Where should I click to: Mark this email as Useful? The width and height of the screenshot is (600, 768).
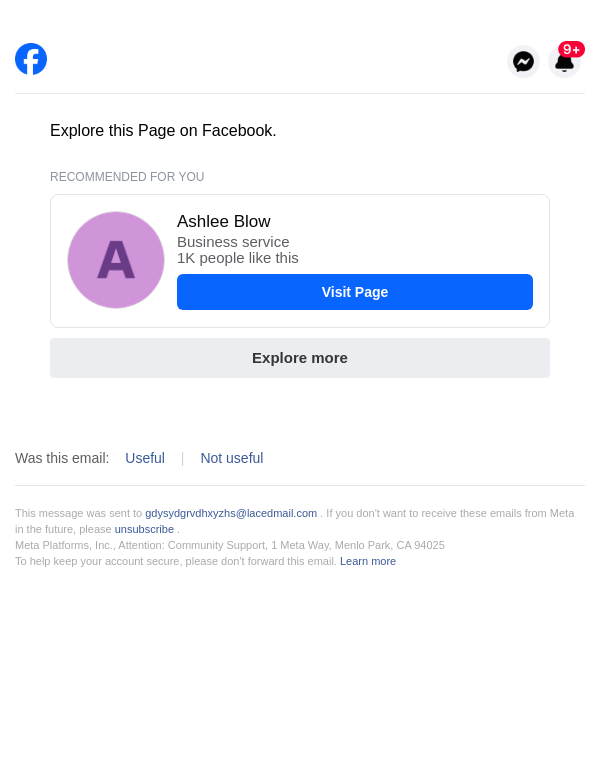tap(145, 458)
